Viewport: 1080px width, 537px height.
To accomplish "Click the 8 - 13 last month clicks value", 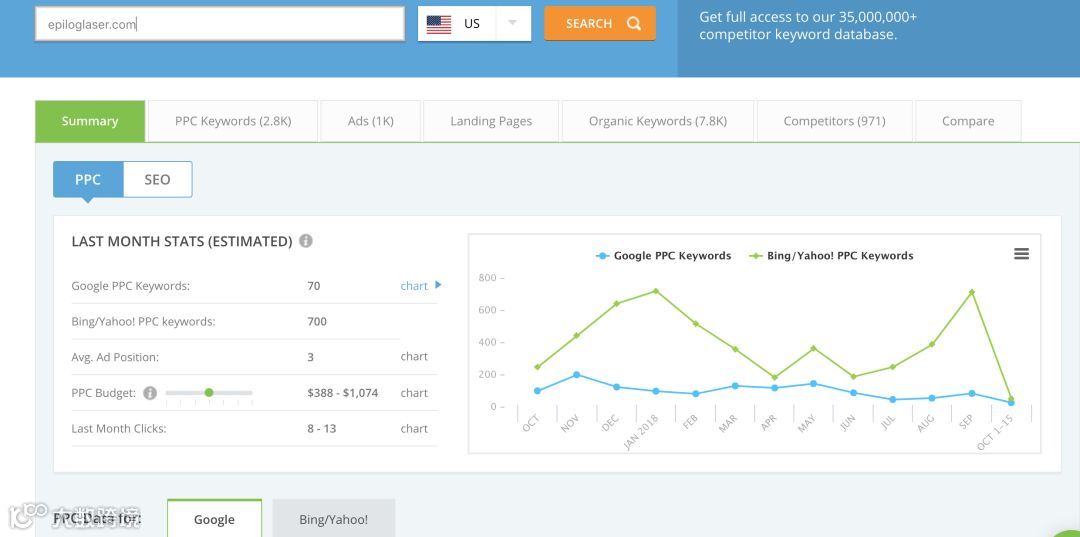I will pyautogui.click(x=322, y=428).
